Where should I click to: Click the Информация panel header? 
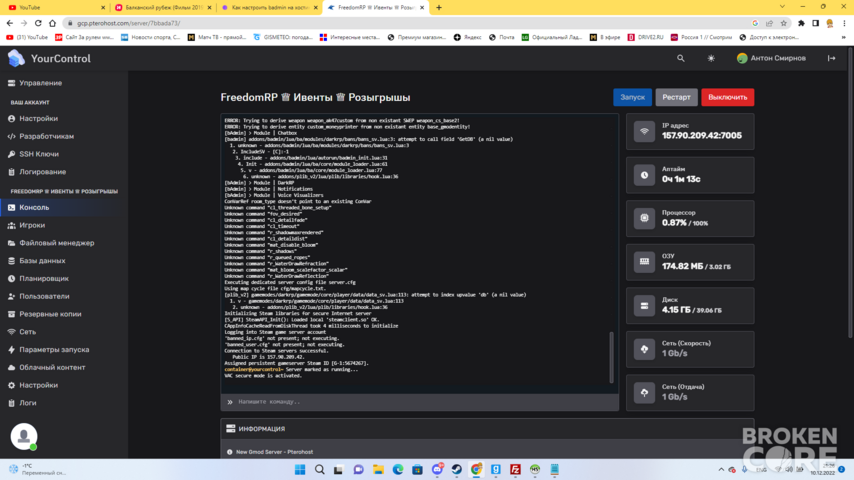click(x=487, y=429)
